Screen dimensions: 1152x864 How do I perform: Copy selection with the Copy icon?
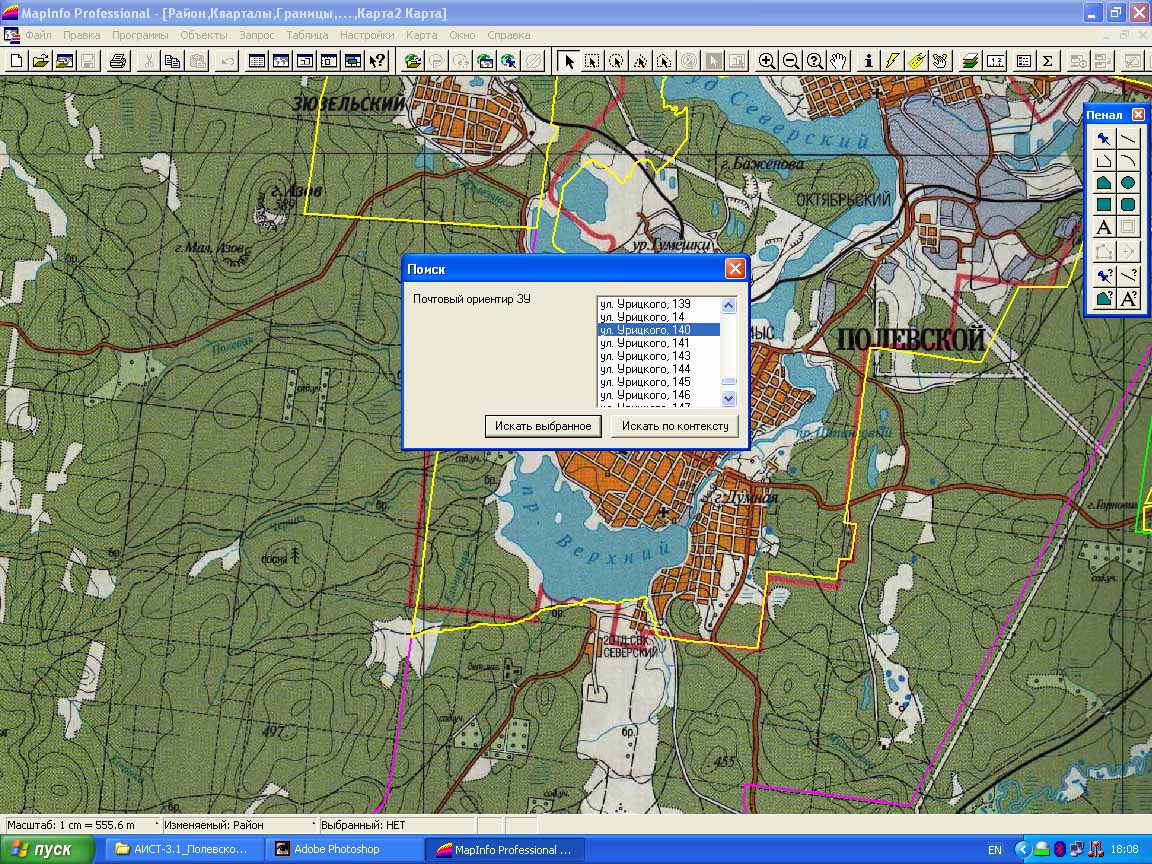point(173,61)
